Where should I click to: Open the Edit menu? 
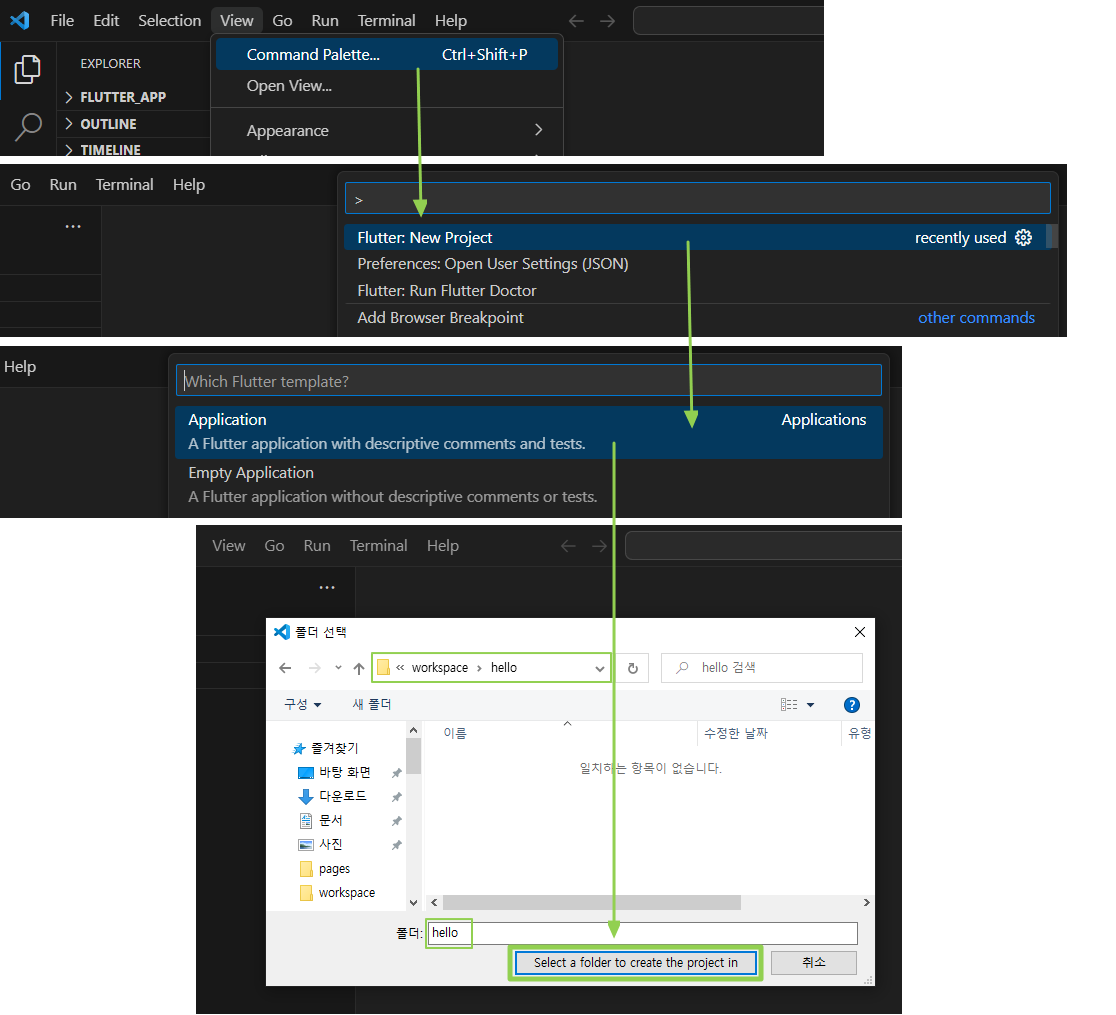[x=106, y=21]
